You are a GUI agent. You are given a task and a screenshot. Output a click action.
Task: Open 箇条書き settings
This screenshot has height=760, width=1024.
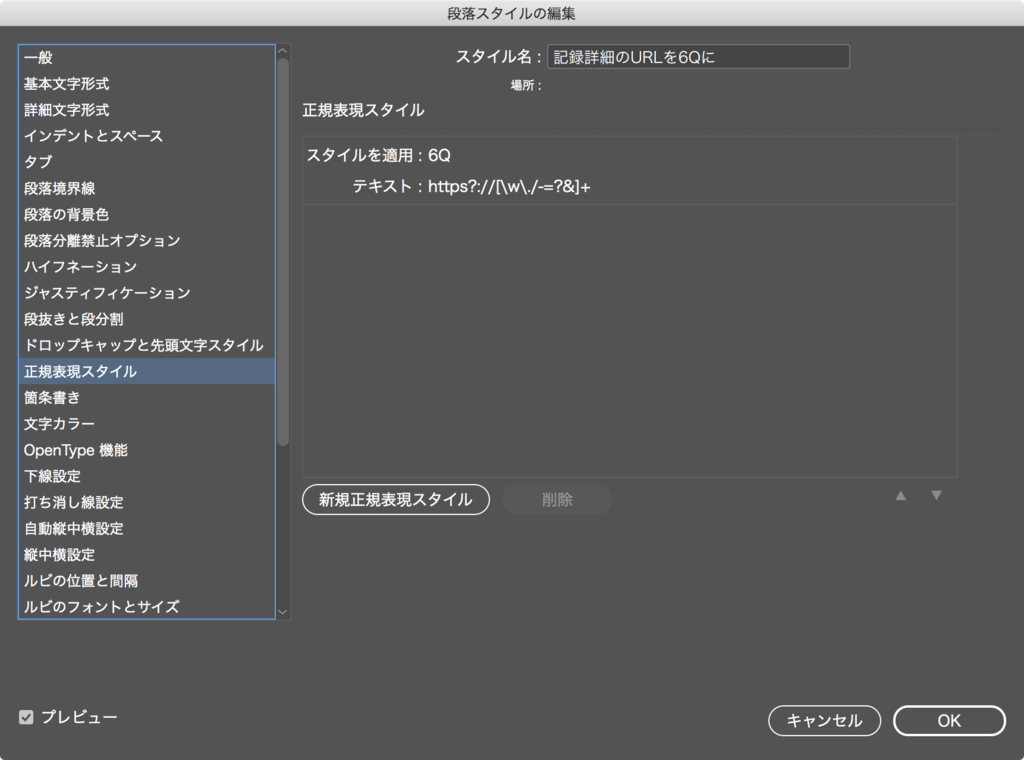coord(146,397)
